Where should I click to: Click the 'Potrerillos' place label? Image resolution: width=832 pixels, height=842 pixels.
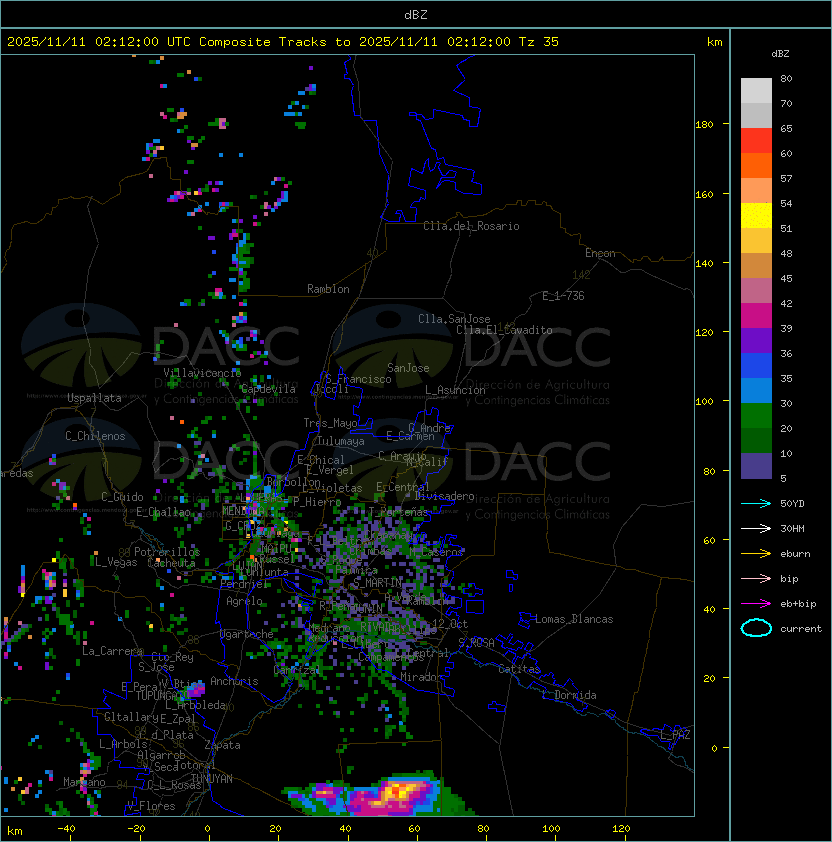[x=167, y=552]
